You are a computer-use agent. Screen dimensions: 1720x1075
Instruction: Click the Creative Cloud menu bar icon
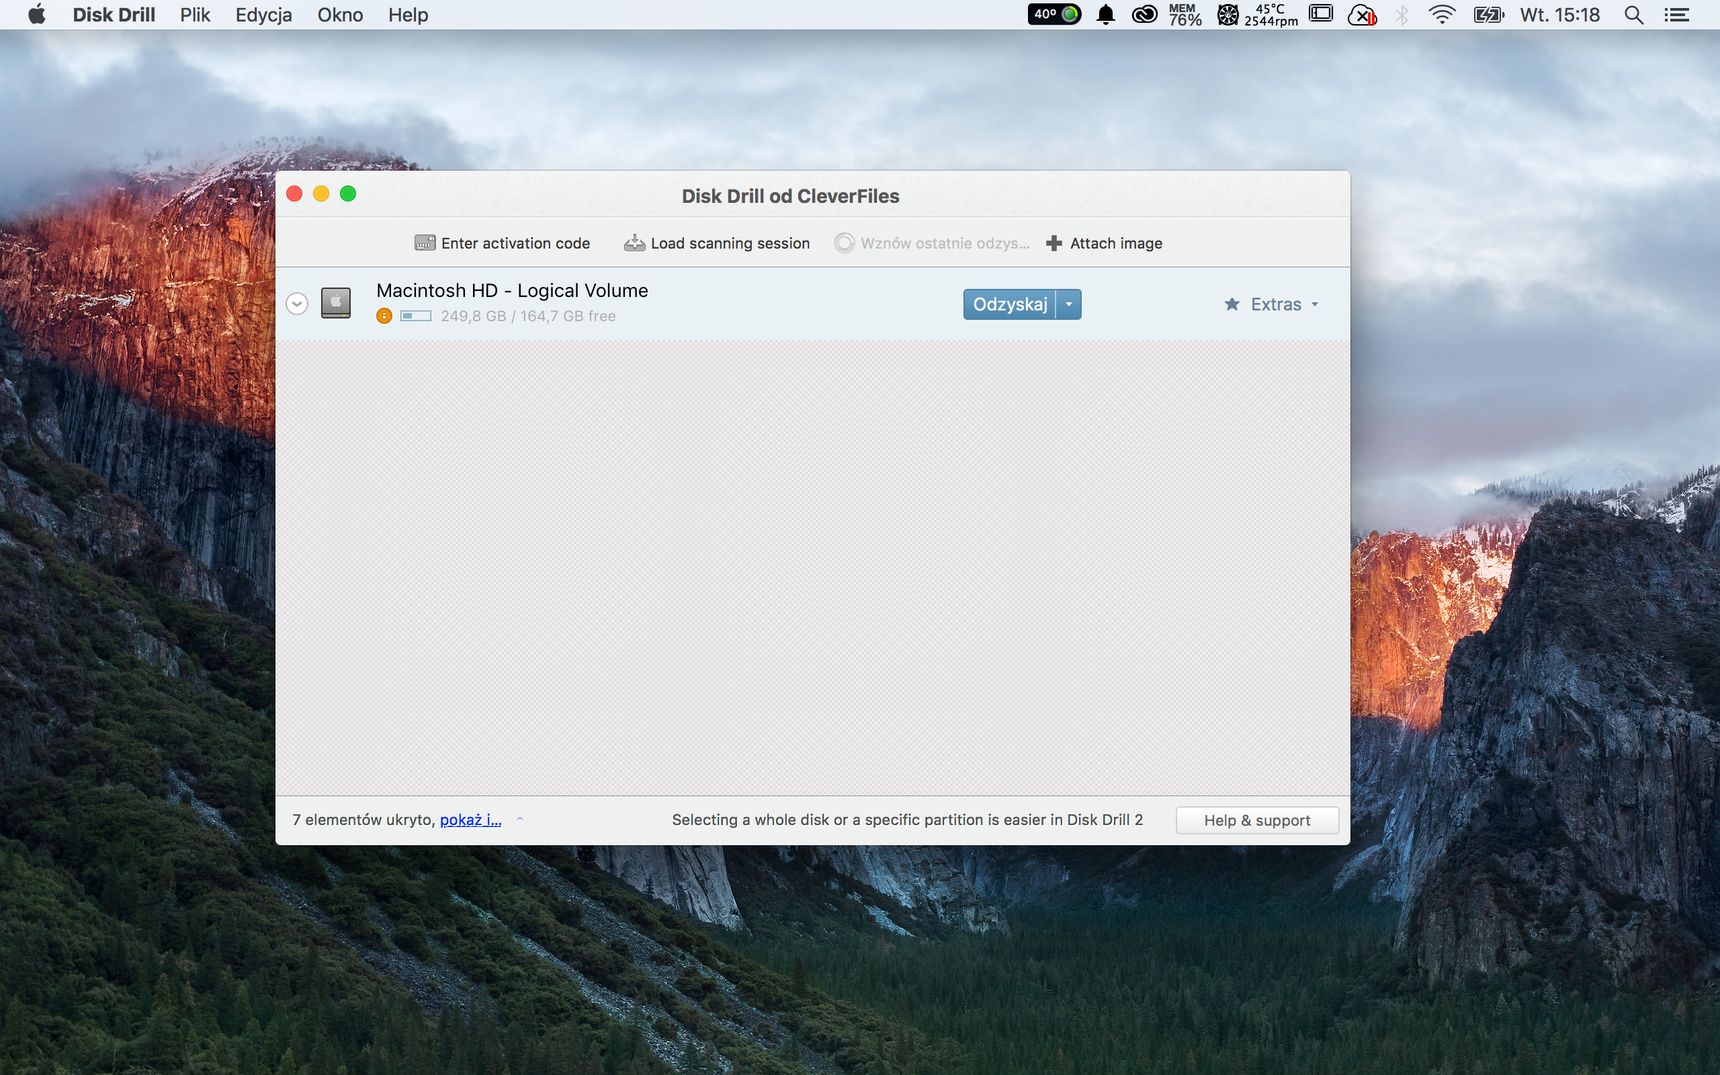(1144, 14)
